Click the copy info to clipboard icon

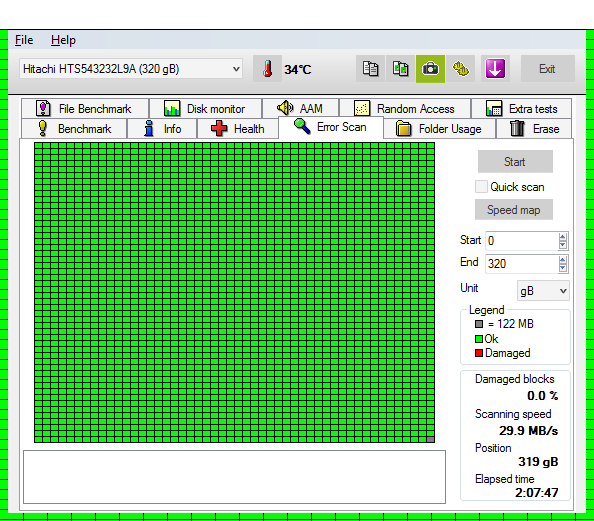click(370, 69)
